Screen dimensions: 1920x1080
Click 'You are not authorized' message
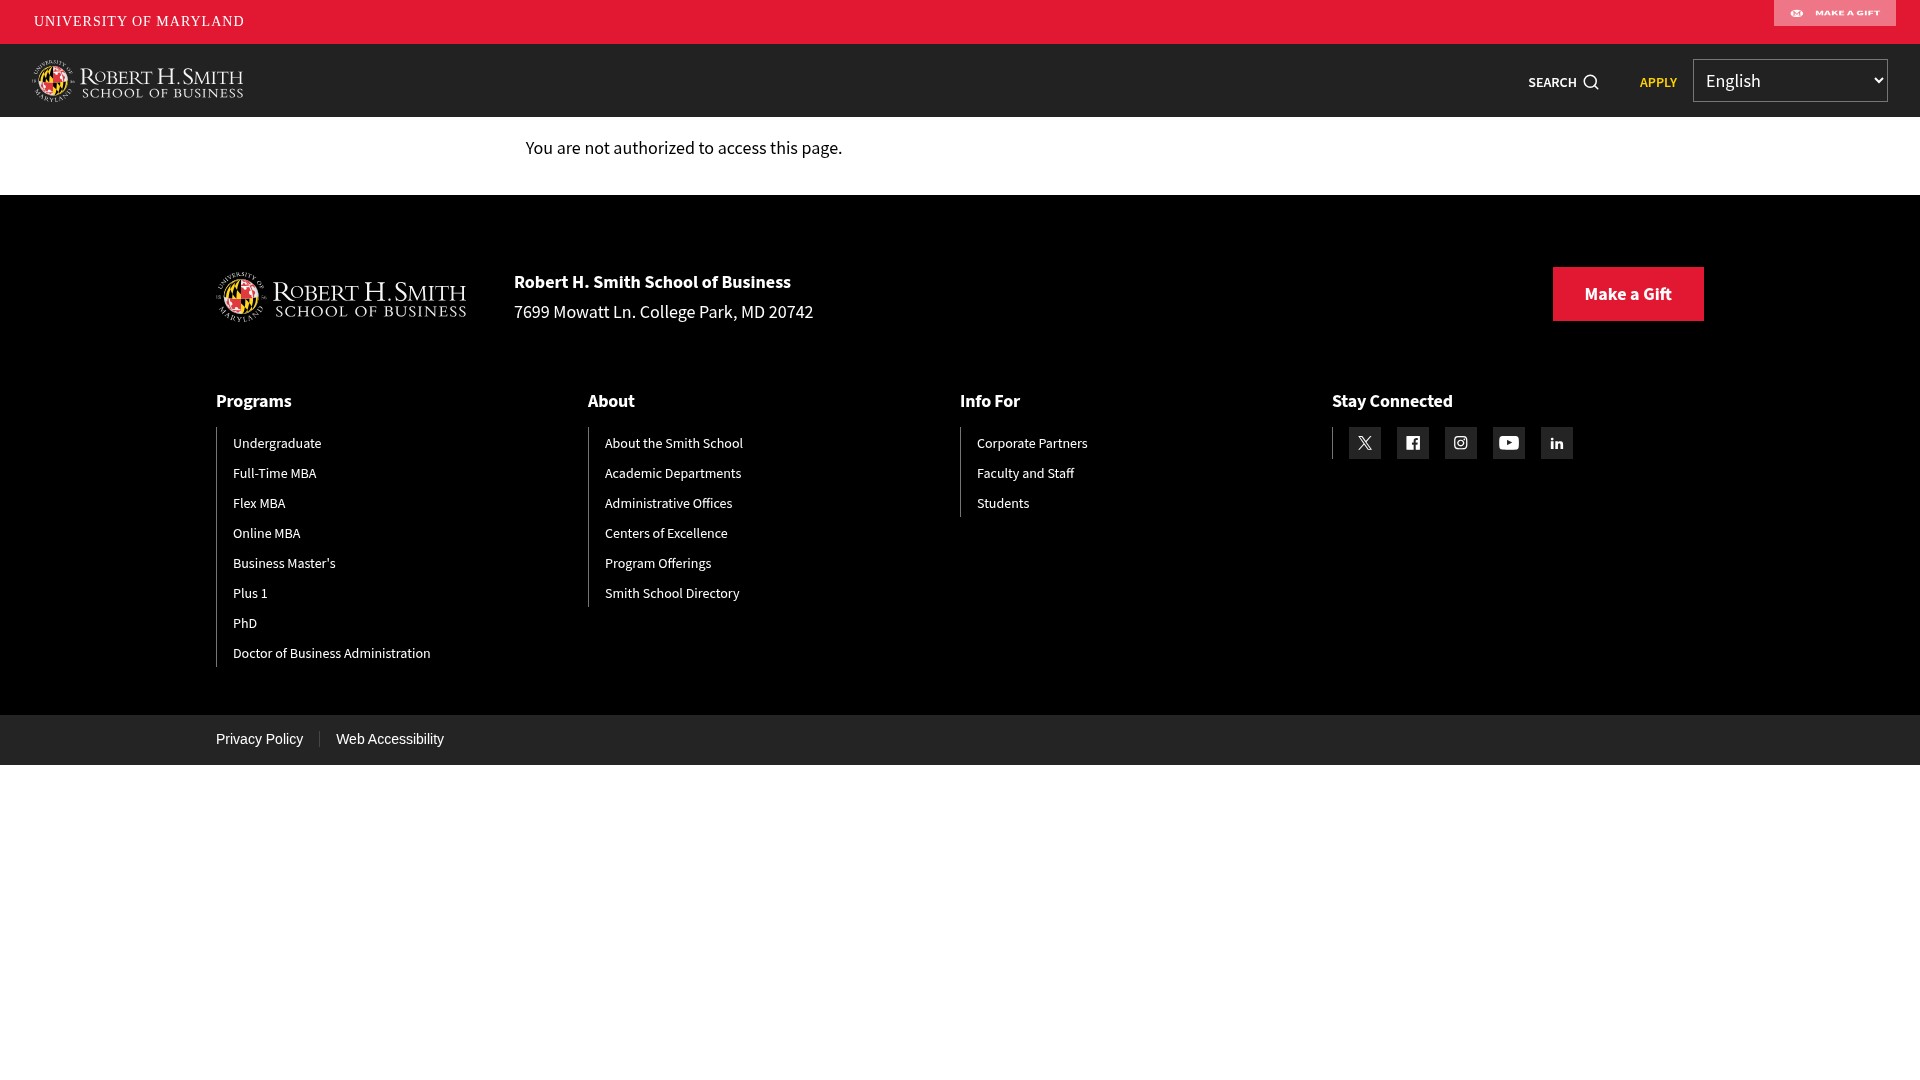pyautogui.click(x=684, y=148)
